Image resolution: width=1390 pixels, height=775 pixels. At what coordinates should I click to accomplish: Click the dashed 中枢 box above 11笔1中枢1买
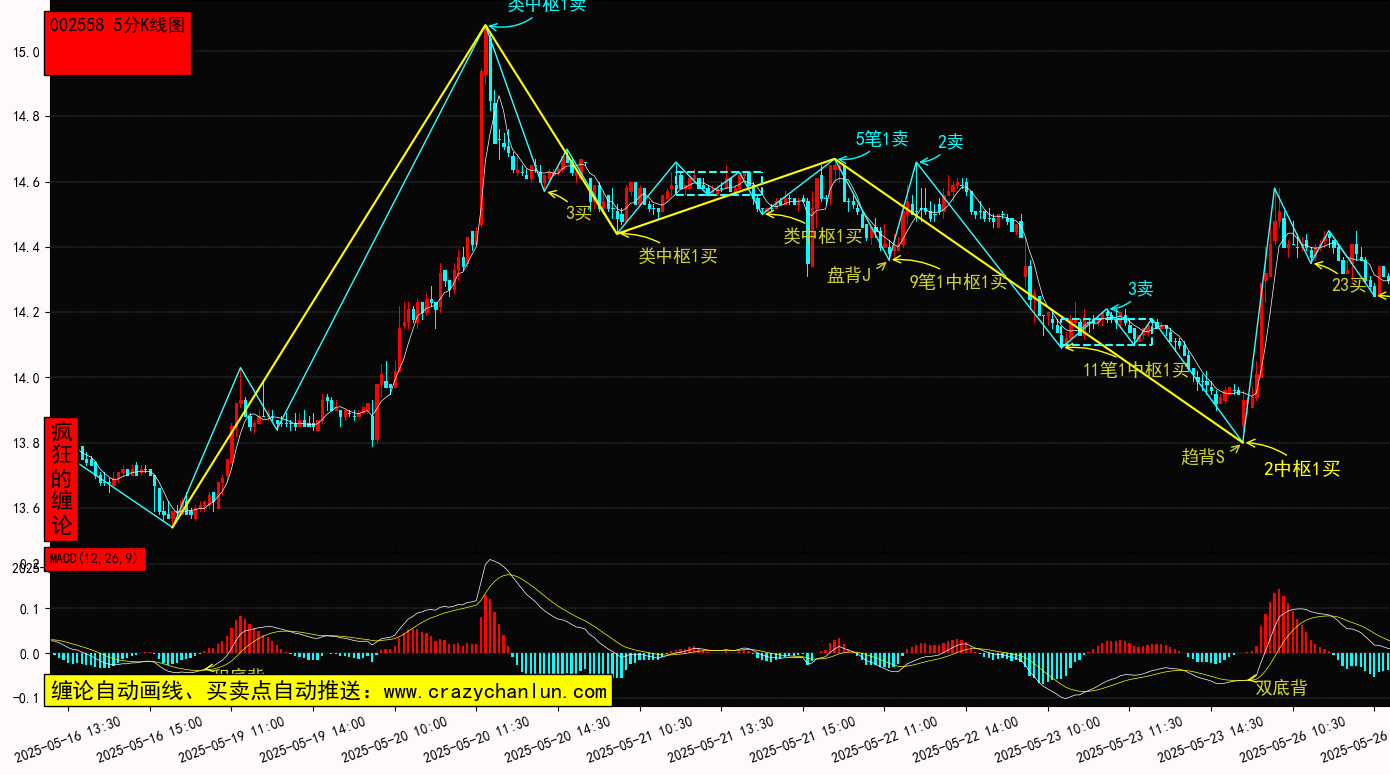[1108, 332]
